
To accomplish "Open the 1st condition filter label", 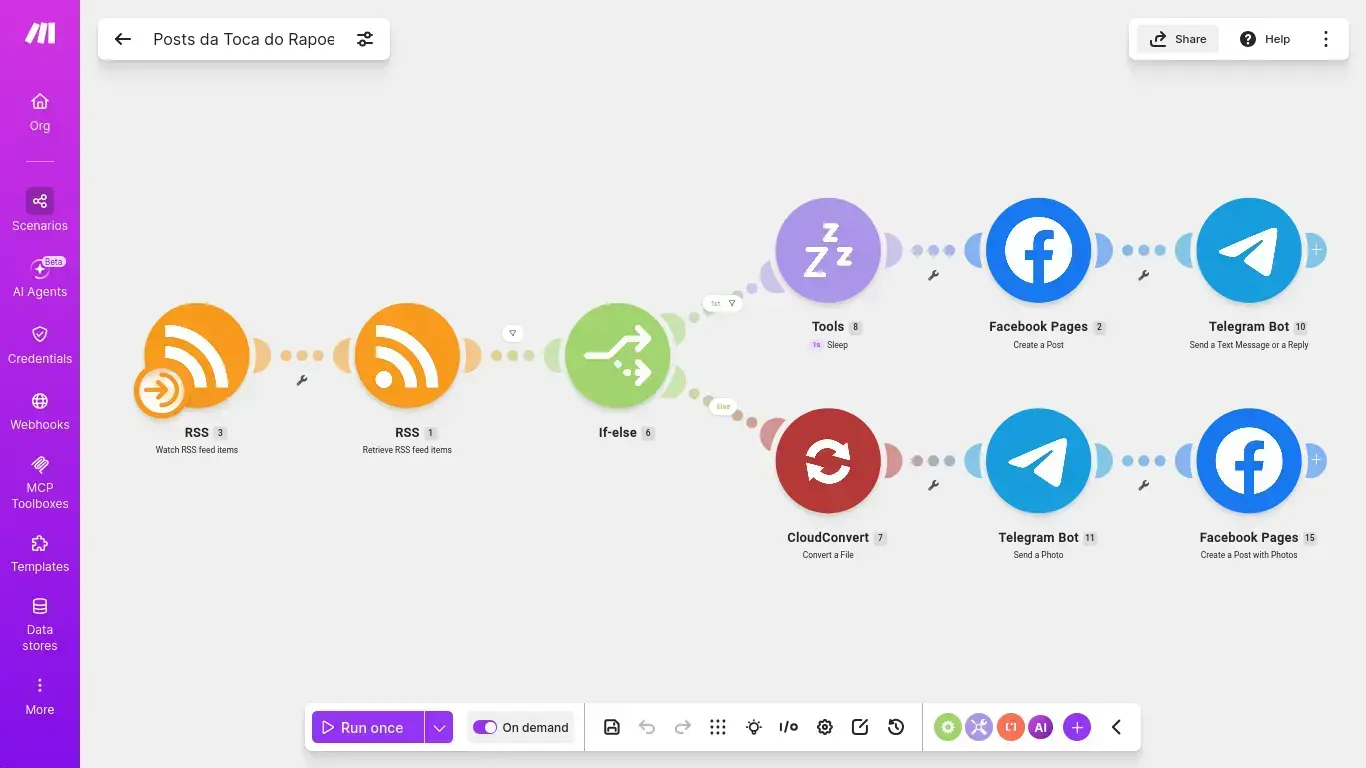I will (722, 303).
